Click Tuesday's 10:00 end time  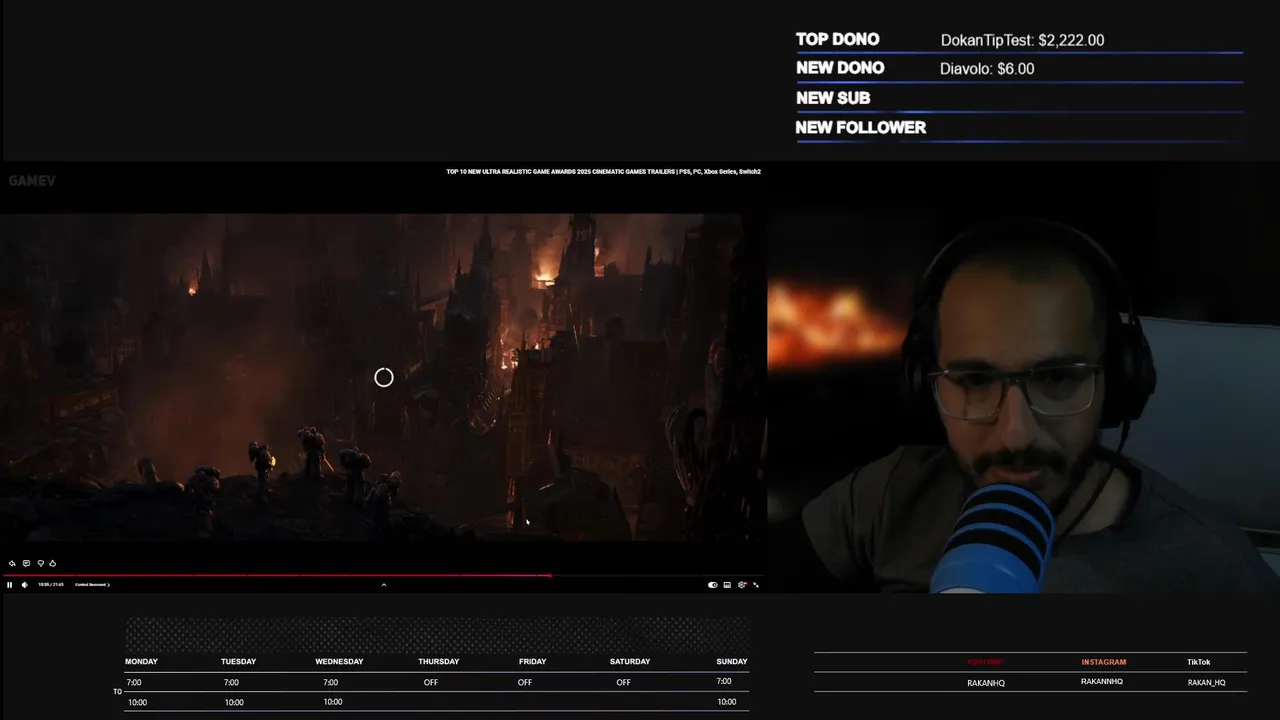pyautogui.click(x=234, y=702)
